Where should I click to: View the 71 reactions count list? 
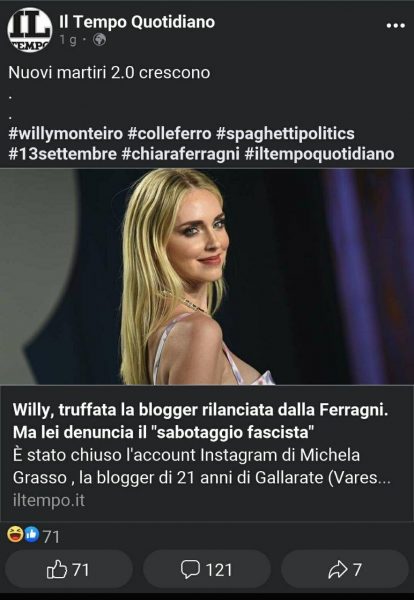coord(51,536)
